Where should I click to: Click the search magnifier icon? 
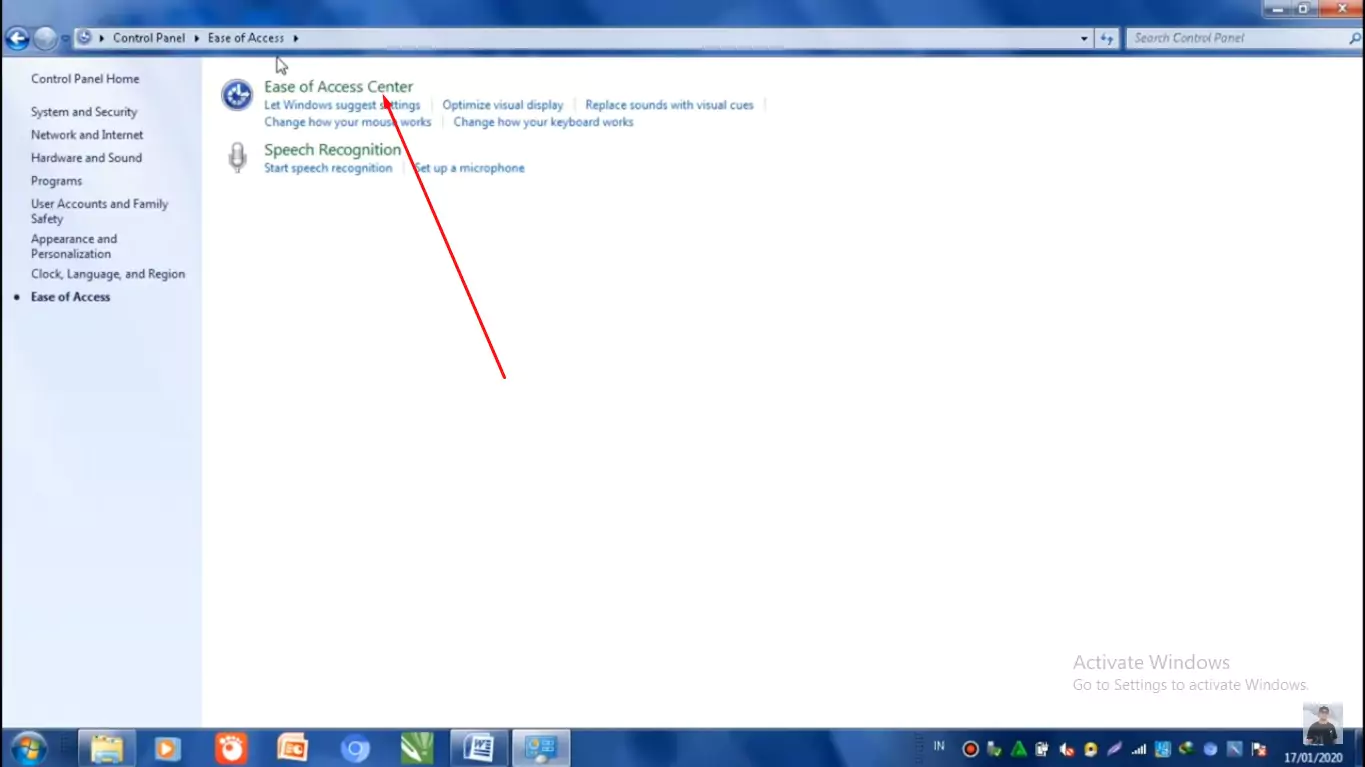[x=1355, y=38]
